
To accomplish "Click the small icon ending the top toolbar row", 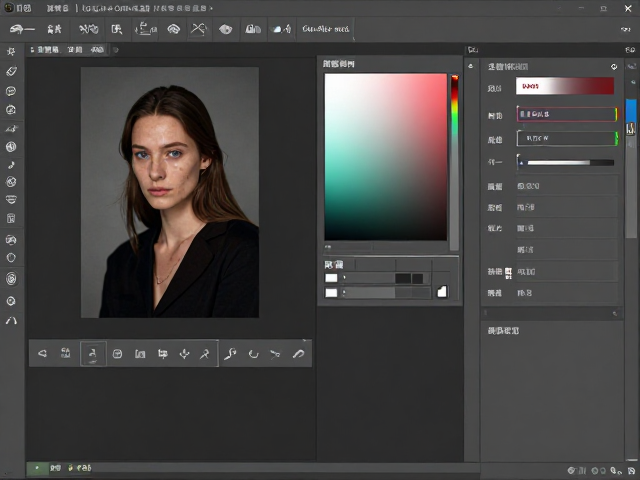I will [625, 29].
